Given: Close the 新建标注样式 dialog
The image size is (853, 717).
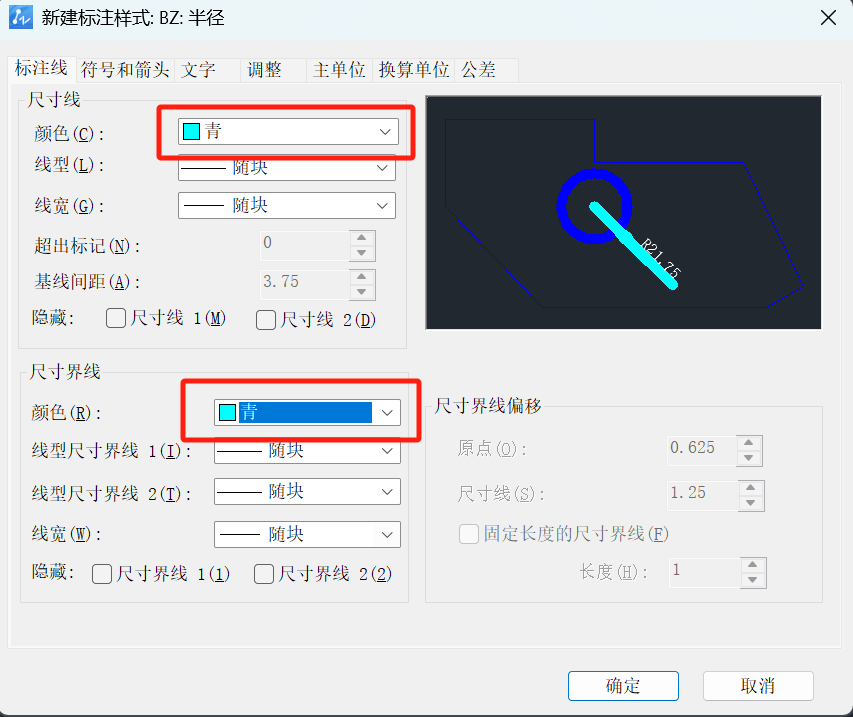Looking at the screenshot, I should click(x=828, y=18).
